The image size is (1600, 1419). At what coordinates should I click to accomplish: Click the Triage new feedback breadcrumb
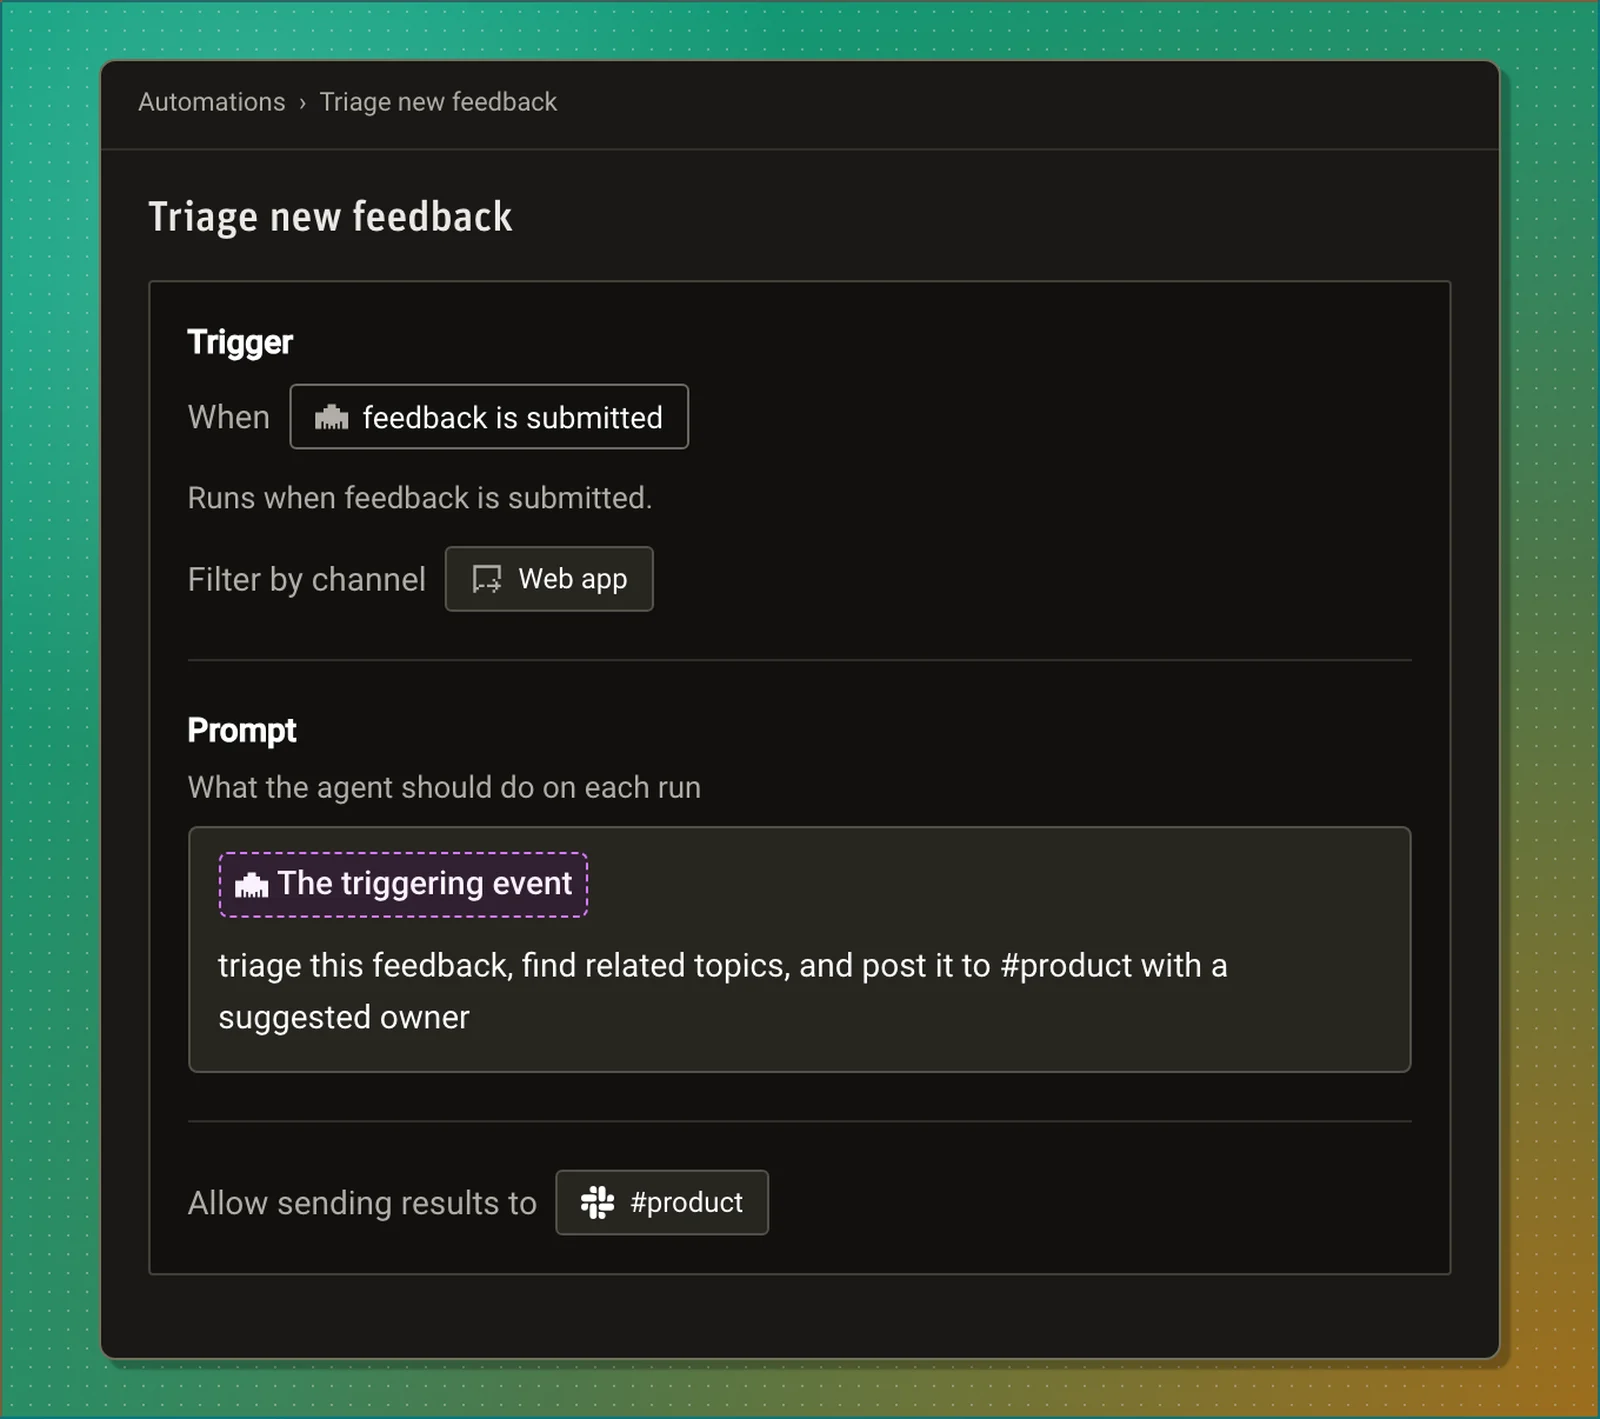438,102
